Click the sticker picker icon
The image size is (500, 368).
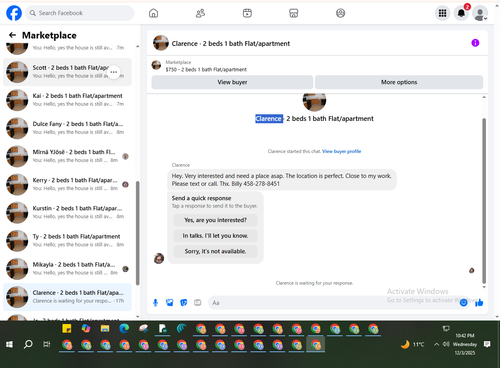[184, 303]
